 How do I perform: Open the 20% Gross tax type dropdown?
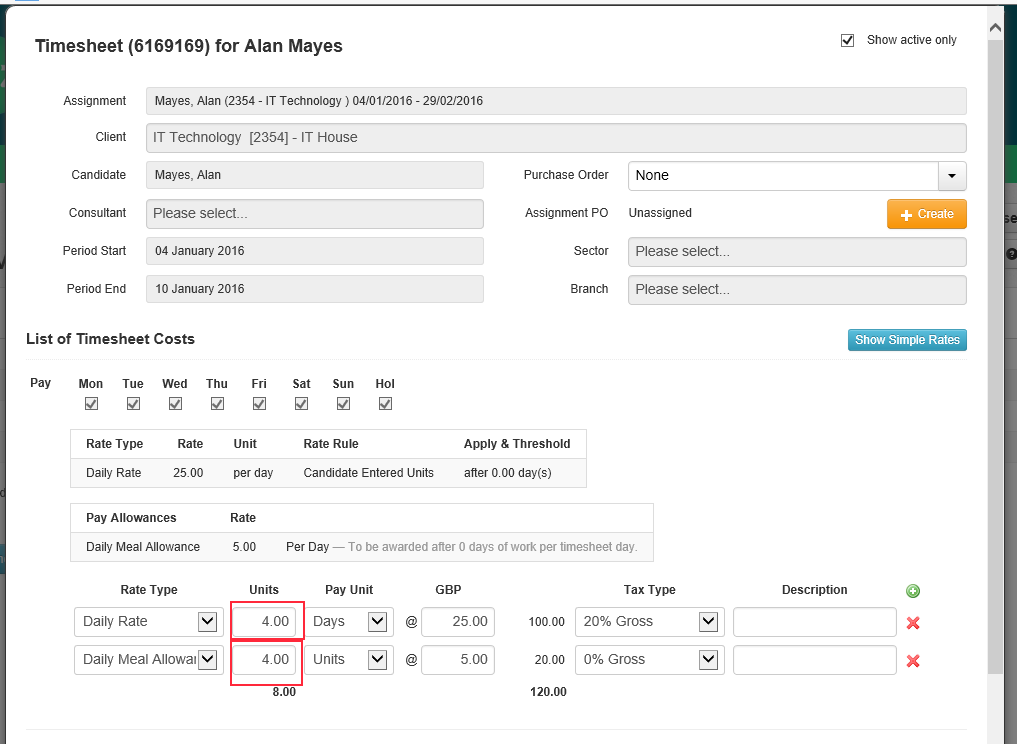(649, 622)
